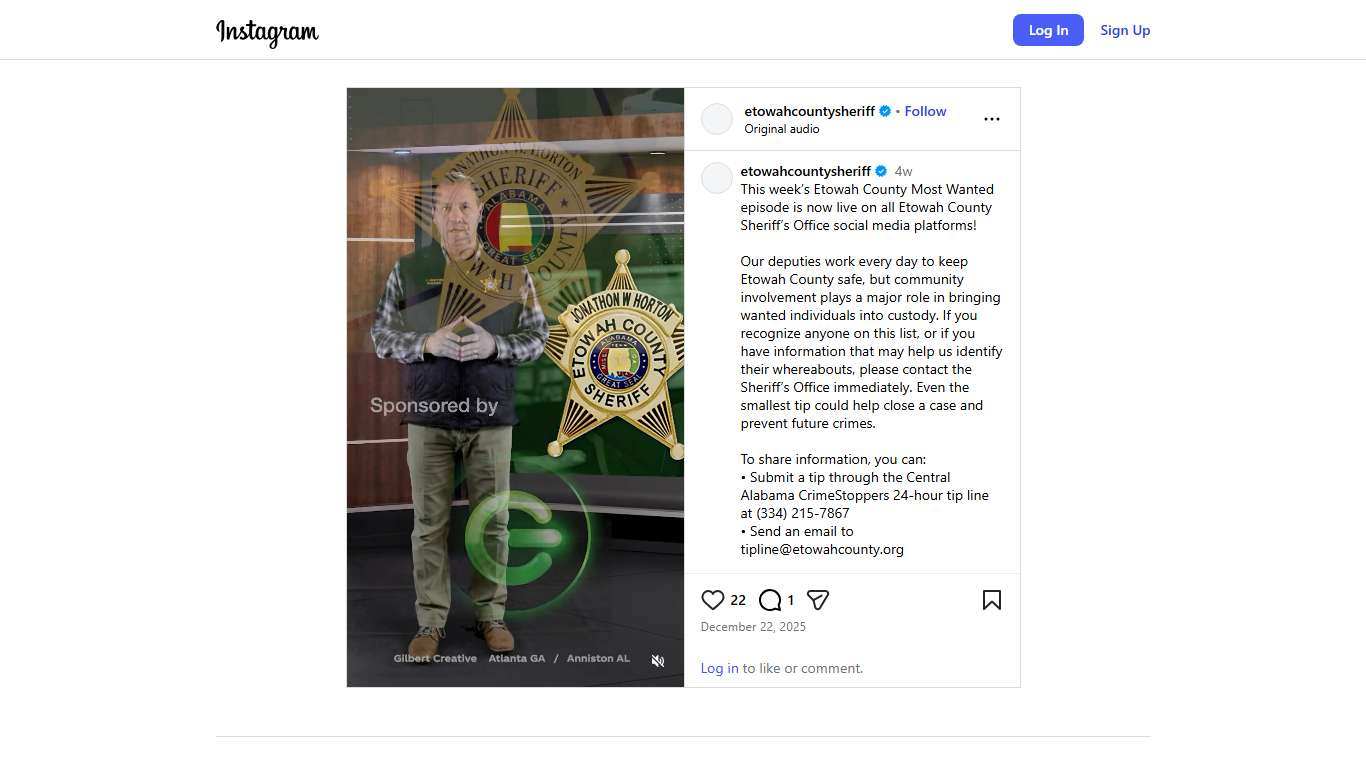Click the header profile avatar of etowahcountysheriff
This screenshot has height=768, width=1366.
(717, 119)
